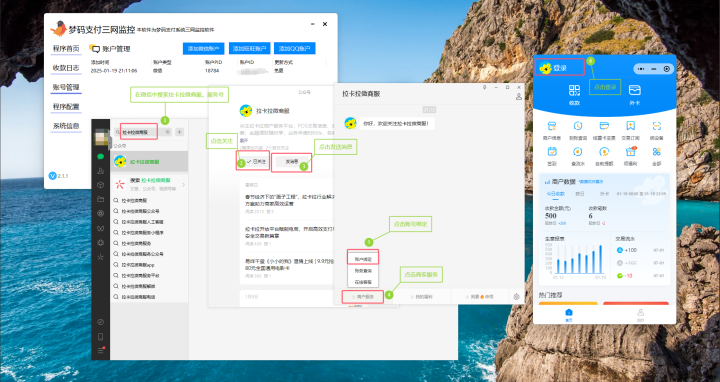Click the 添加微信账户 button
The image size is (720, 382).
pyautogui.click(x=203, y=48)
